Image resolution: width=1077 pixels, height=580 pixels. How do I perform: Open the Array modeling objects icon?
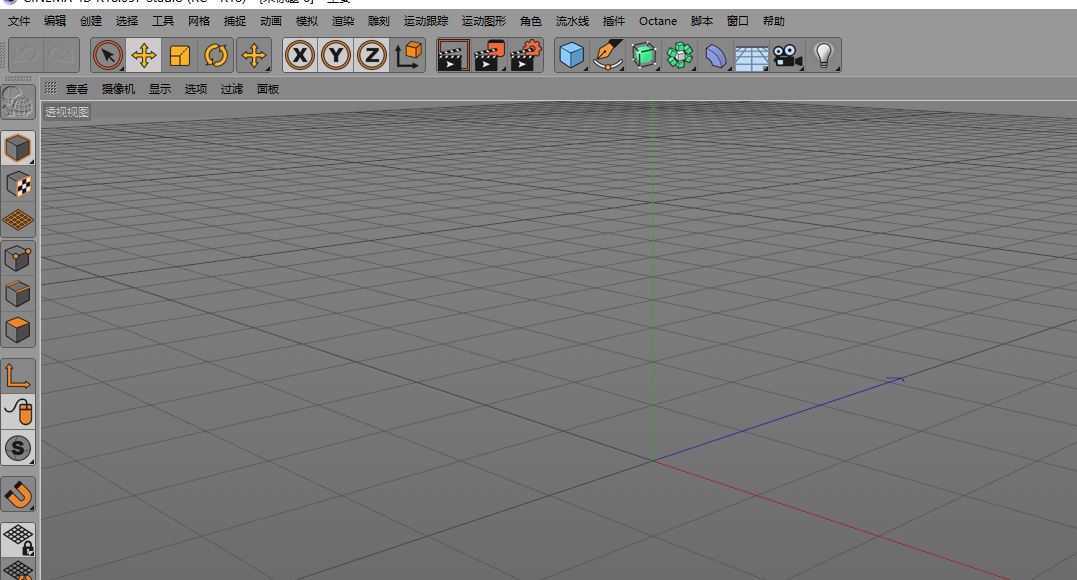point(680,55)
